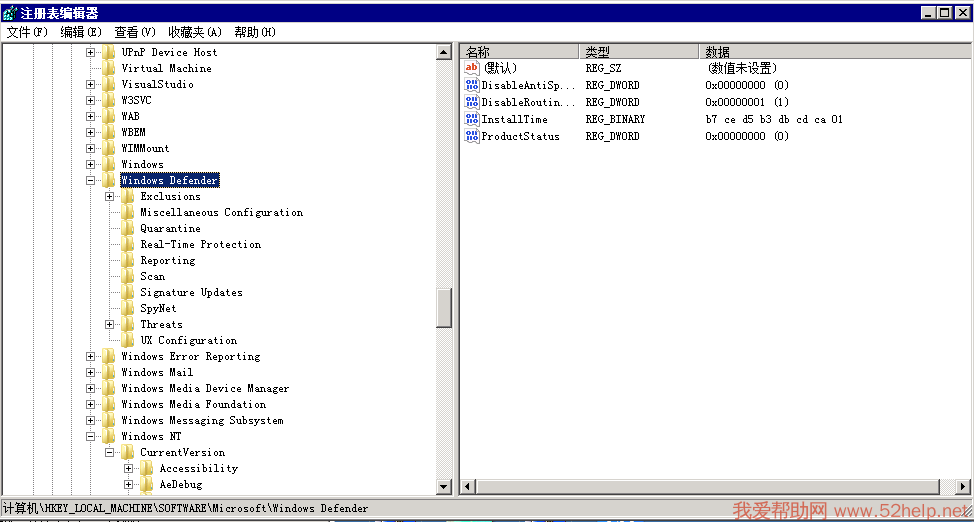Select the Signature Updates key
This screenshot has width=974, height=522.
point(191,293)
